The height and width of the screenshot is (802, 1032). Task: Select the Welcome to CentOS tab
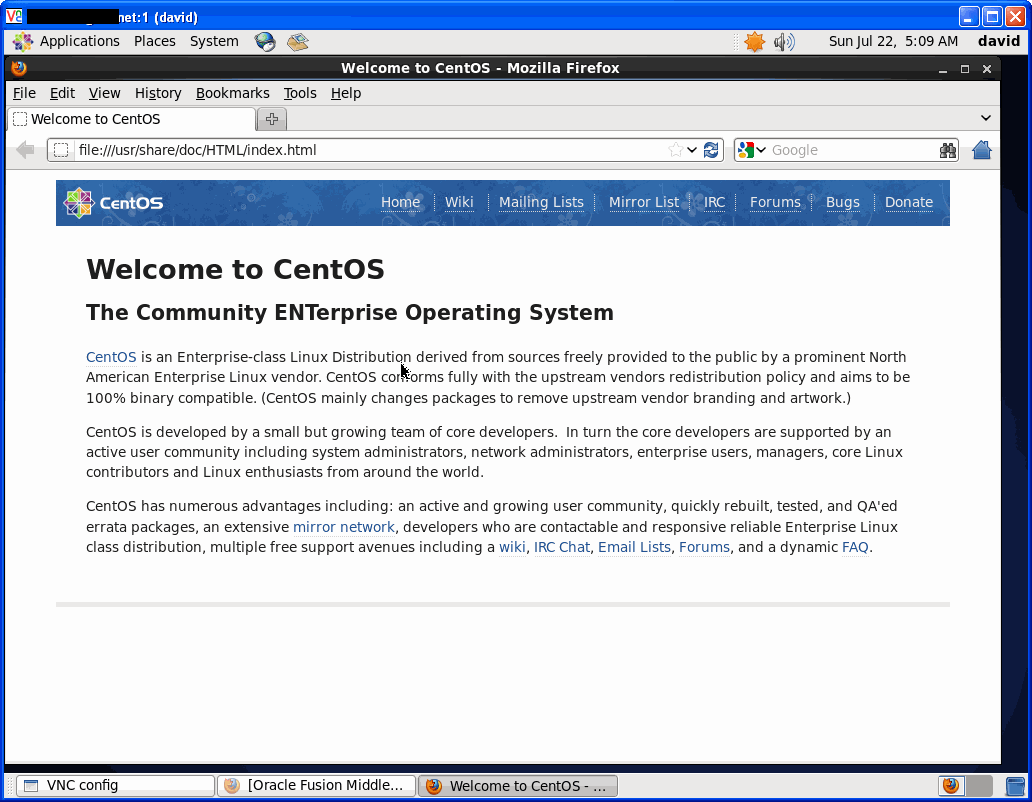click(x=132, y=119)
